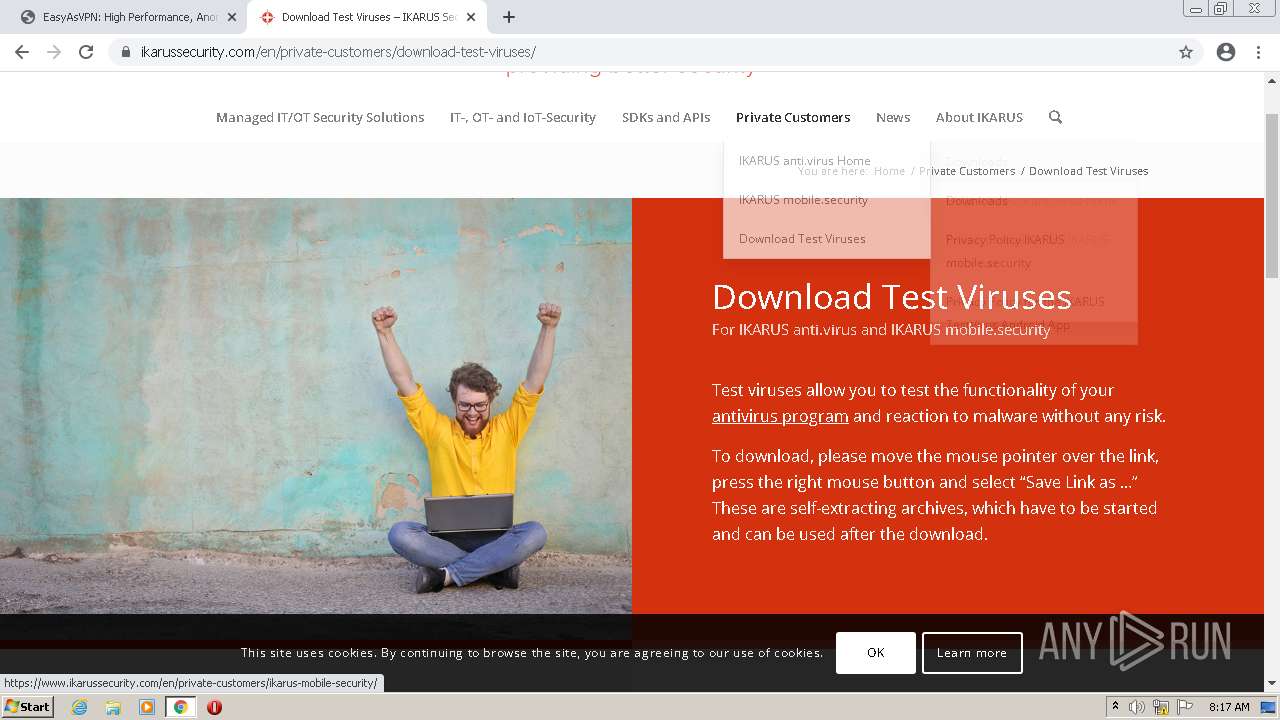Click the Learn more cookie button
Screen dimensions: 1280x720
(972, 653)
